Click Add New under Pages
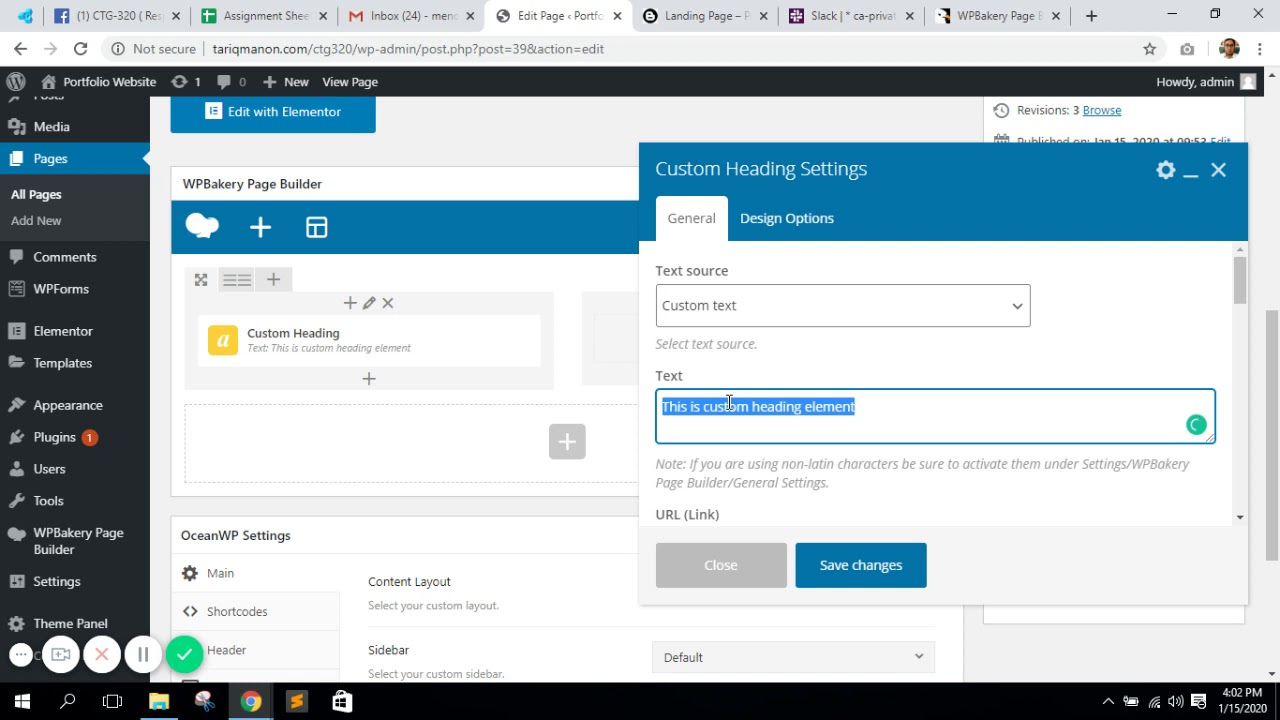 click(36, 221)
